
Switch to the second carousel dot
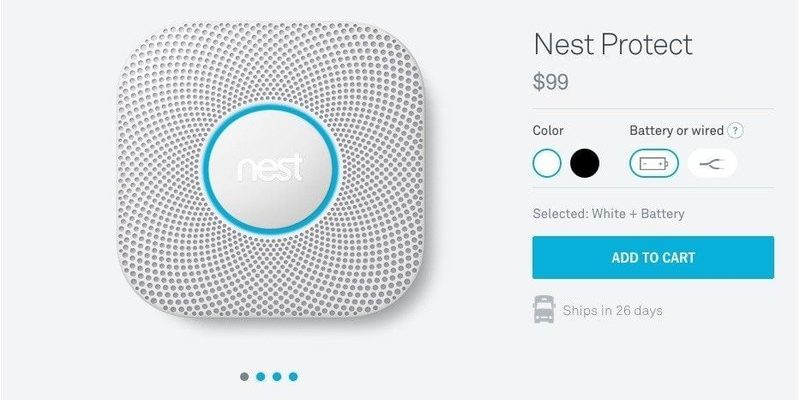click(261, 377)
